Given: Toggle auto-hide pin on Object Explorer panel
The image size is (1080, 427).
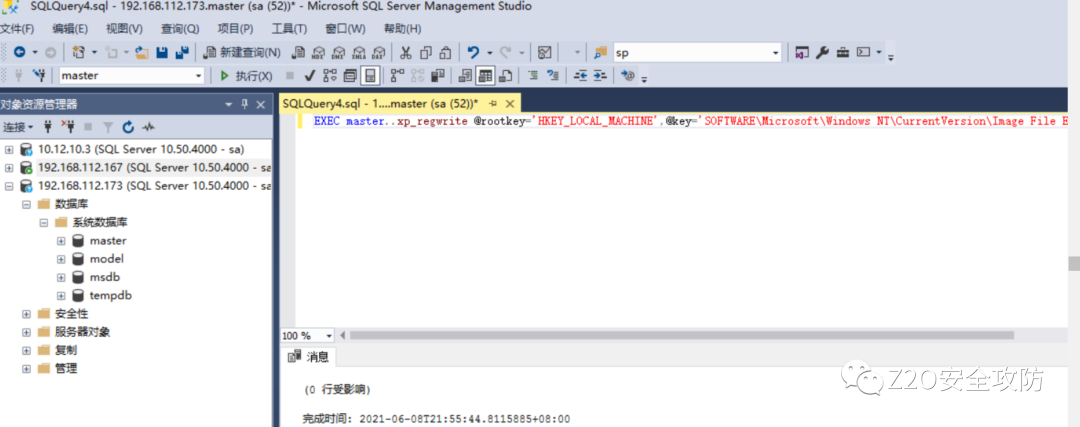Looking at the screenshot, I should (x=244, y=104).
